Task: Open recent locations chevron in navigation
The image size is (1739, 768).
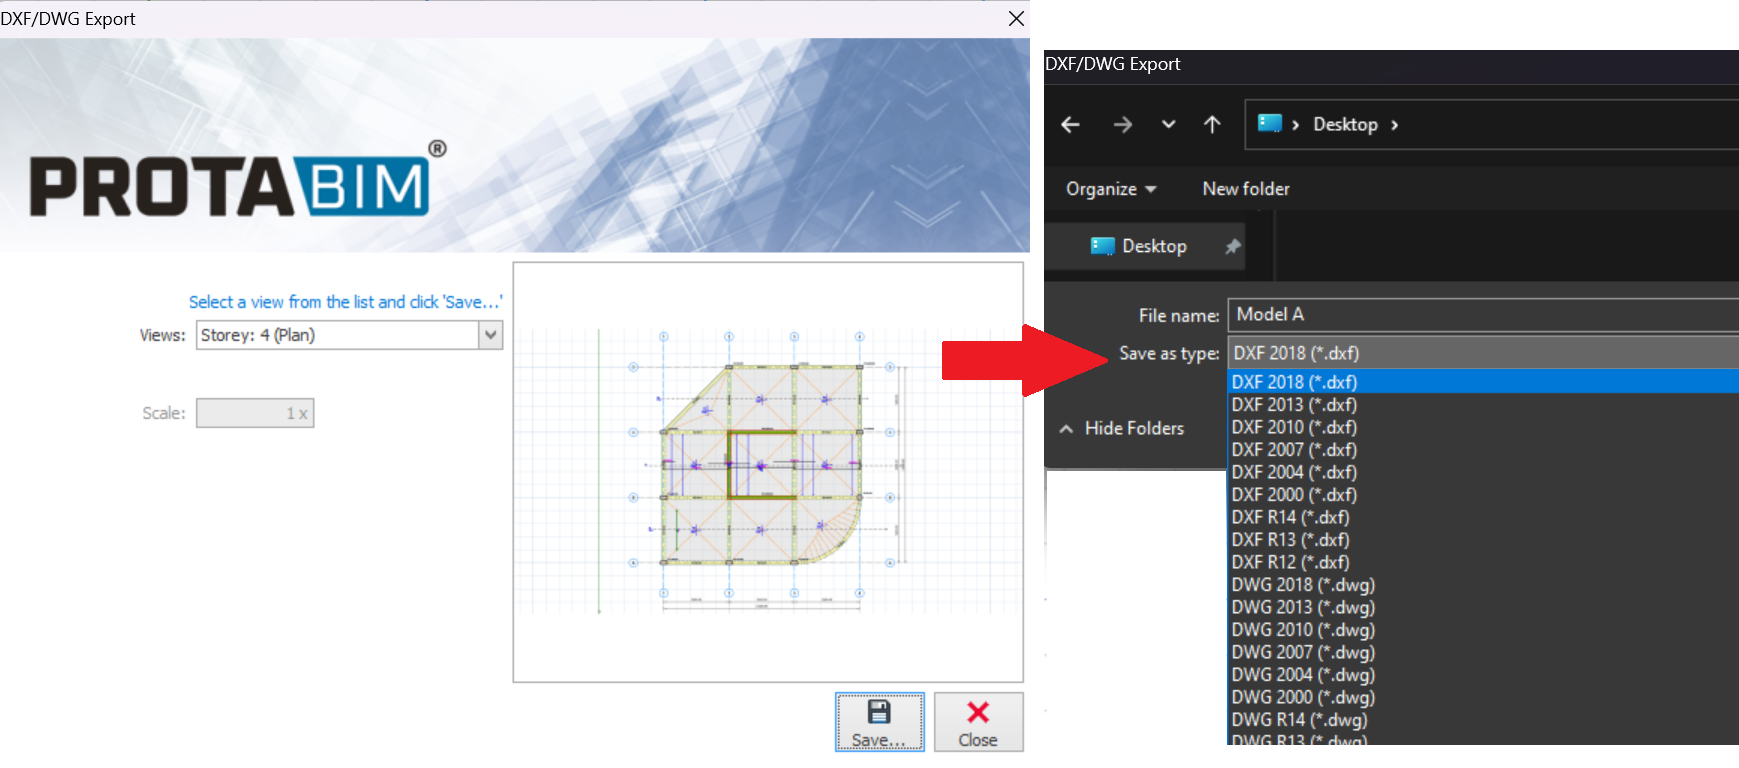Action: 1168,125
